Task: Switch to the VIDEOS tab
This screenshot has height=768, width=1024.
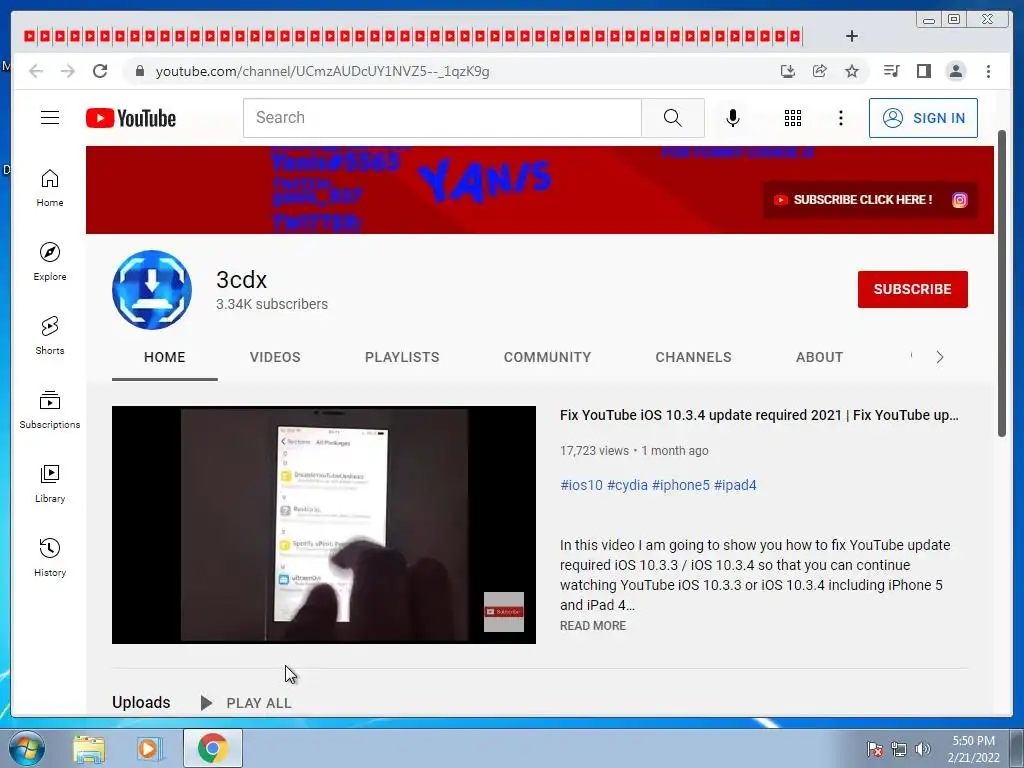Action: click(275, 357)
